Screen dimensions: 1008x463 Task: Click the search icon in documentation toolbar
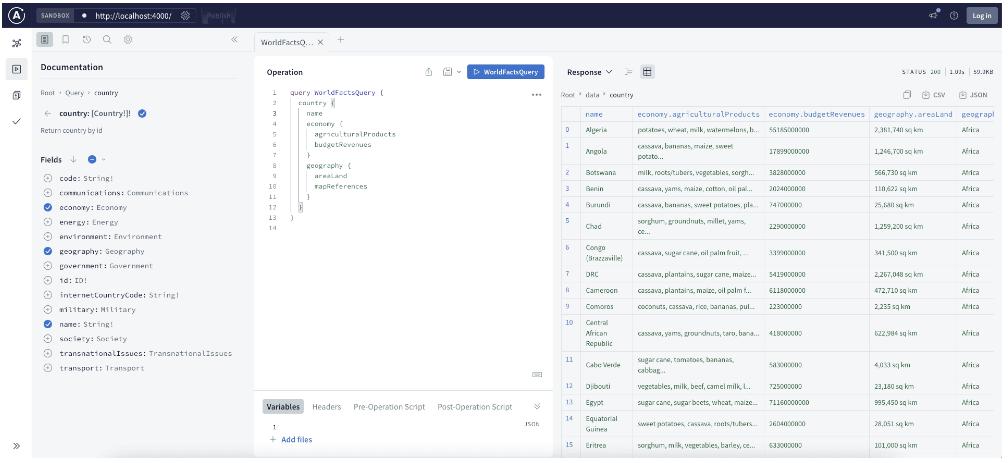click(x=107, y=39)
